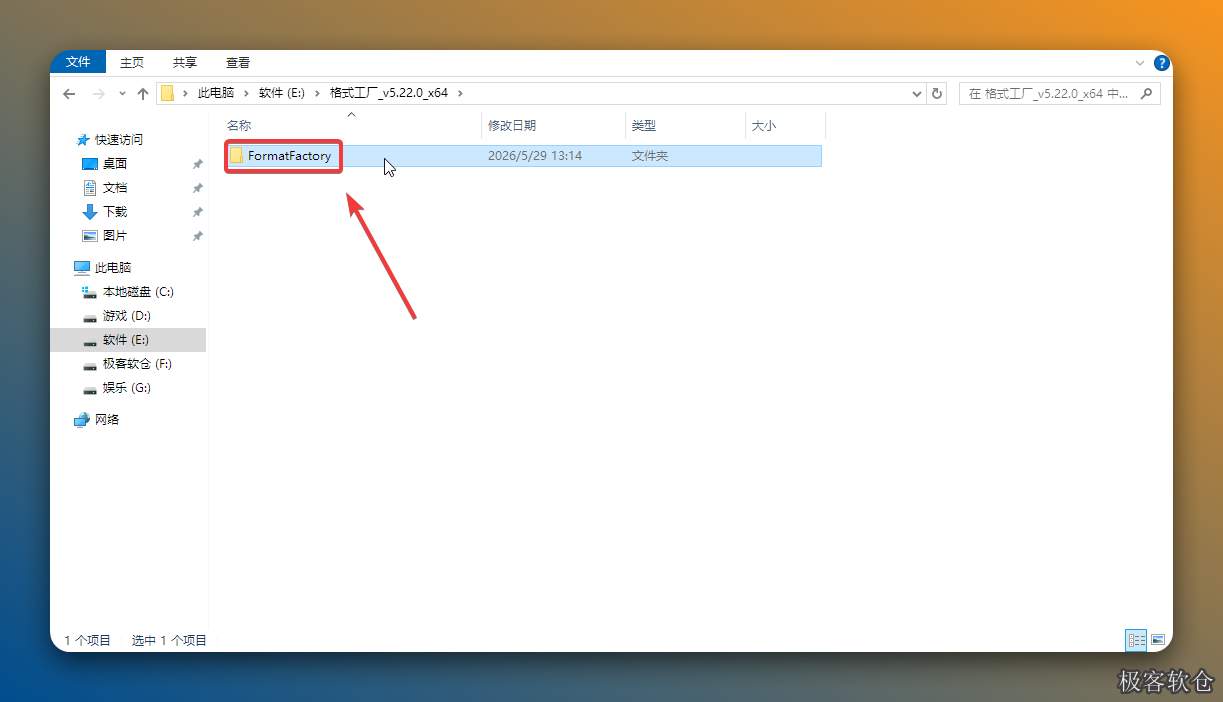Viewport: 1223px width, 702px height.
Task: Click the pin icon beside 桌面
Action: (x=197, y=164)
